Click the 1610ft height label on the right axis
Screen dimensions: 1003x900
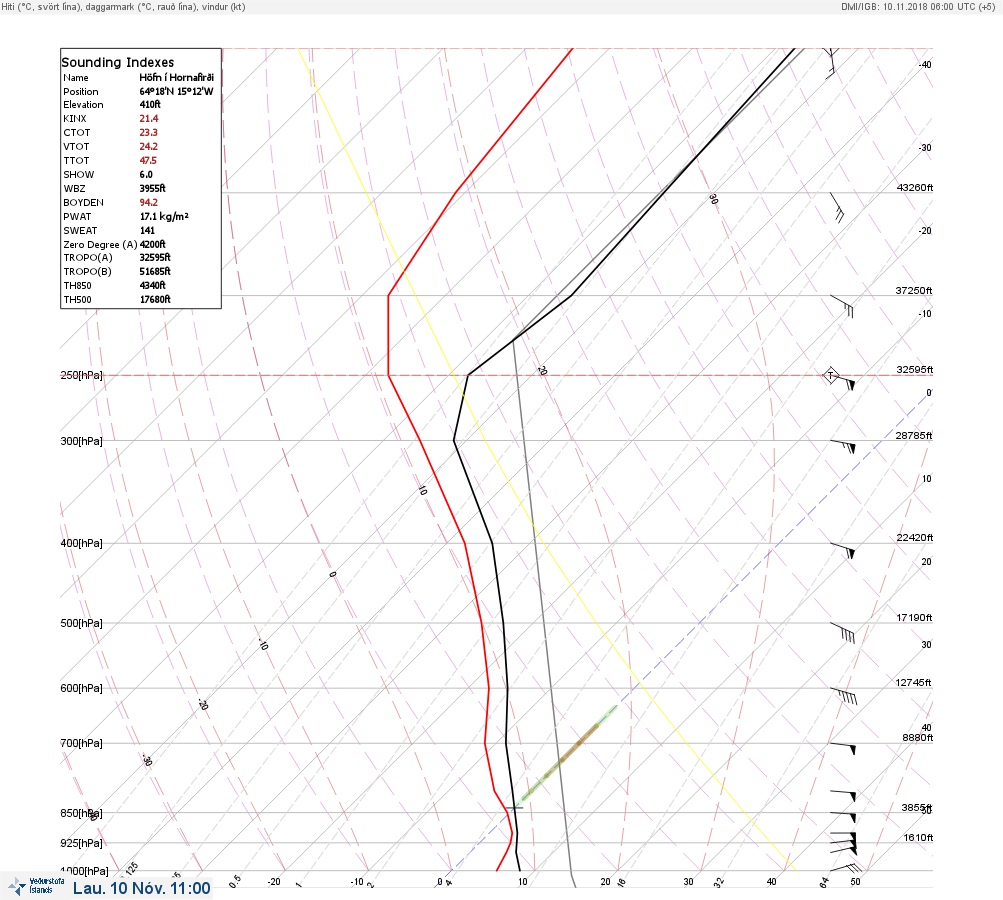(x=918, y=837)
